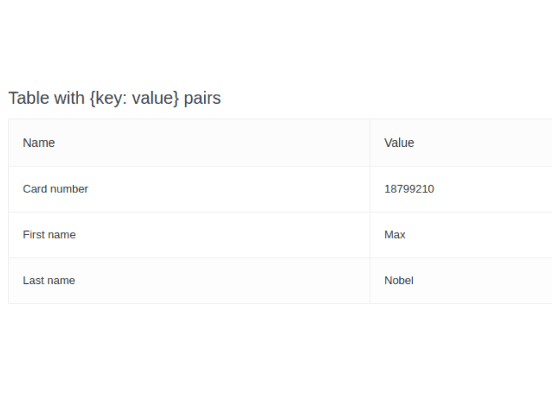Click the "Value" column header

coord(461,143)
